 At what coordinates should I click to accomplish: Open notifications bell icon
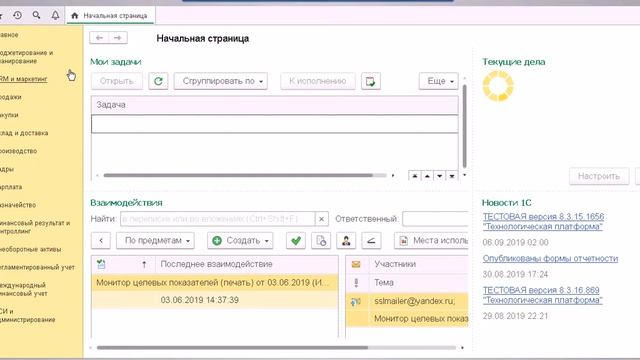pyautogui.click(x=55, y=16)
